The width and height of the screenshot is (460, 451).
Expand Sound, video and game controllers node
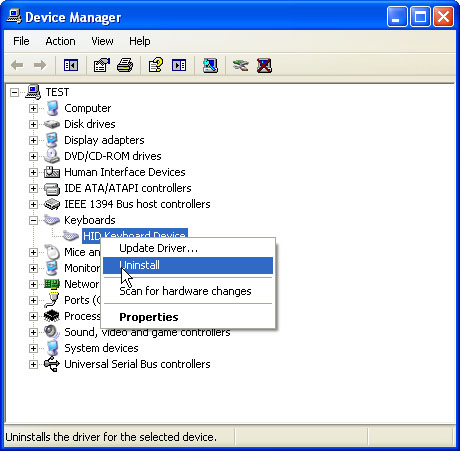coord(33,332)
